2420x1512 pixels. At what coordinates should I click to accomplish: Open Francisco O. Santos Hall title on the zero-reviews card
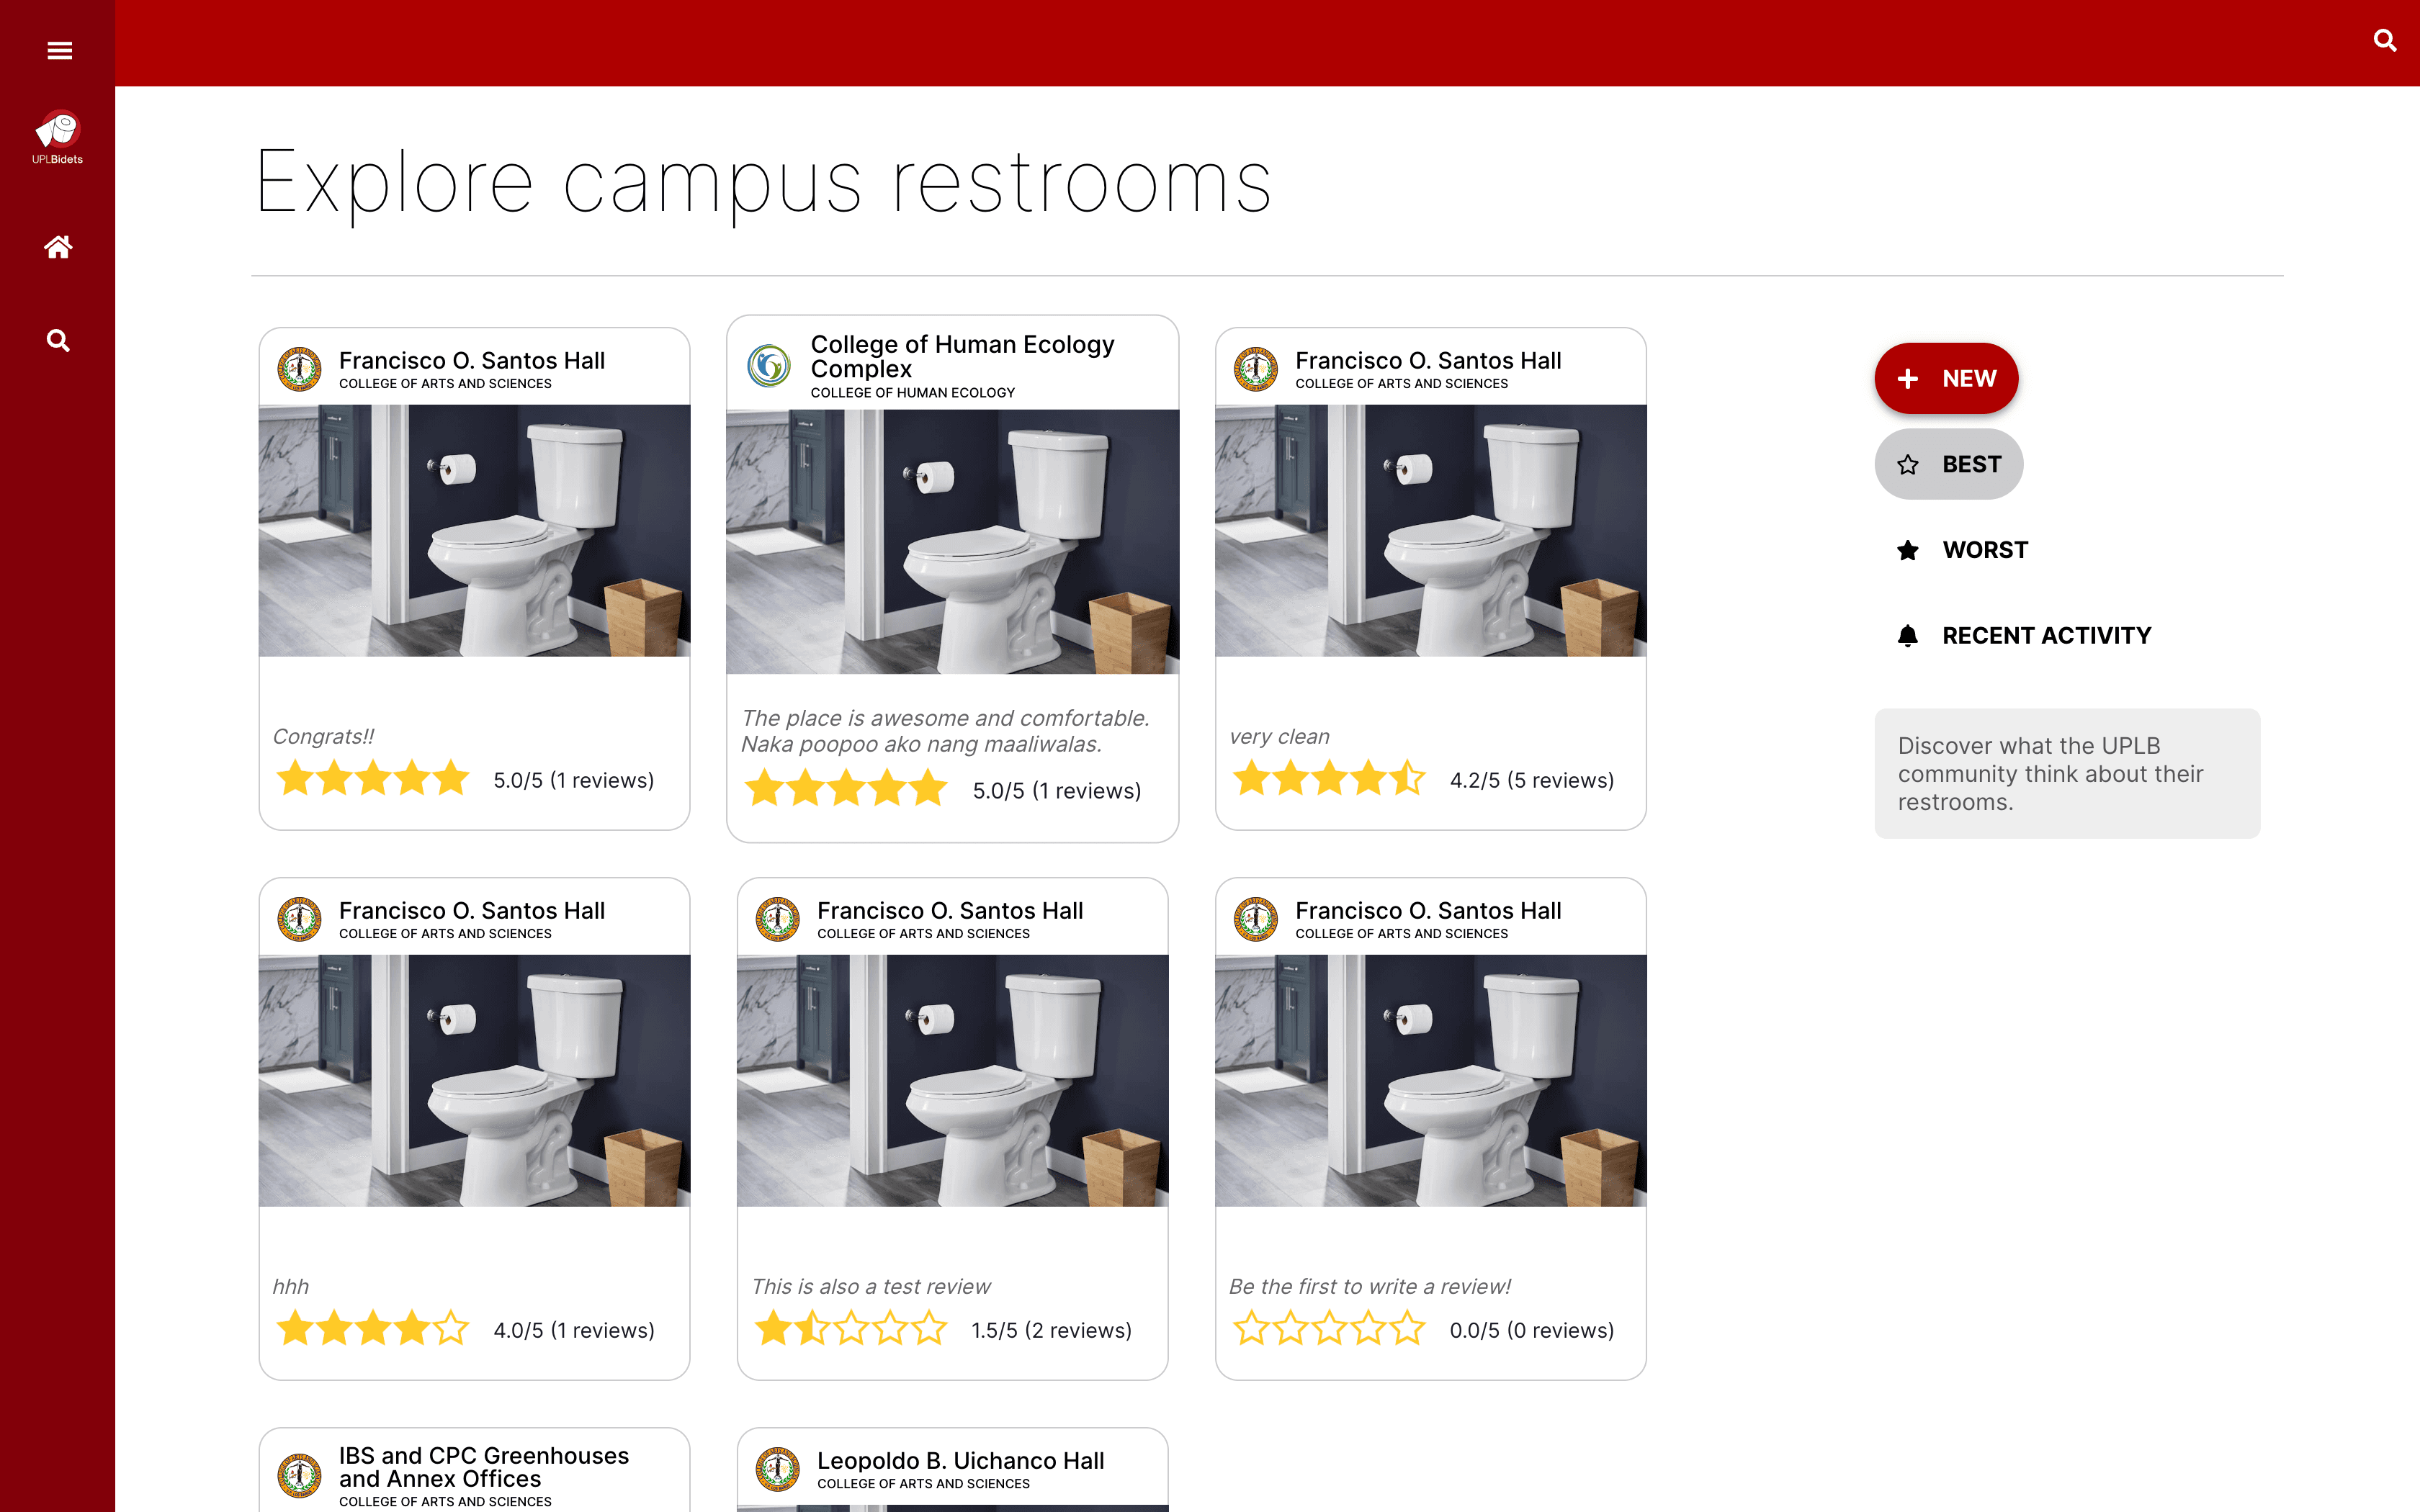(x=1428, y=910)
